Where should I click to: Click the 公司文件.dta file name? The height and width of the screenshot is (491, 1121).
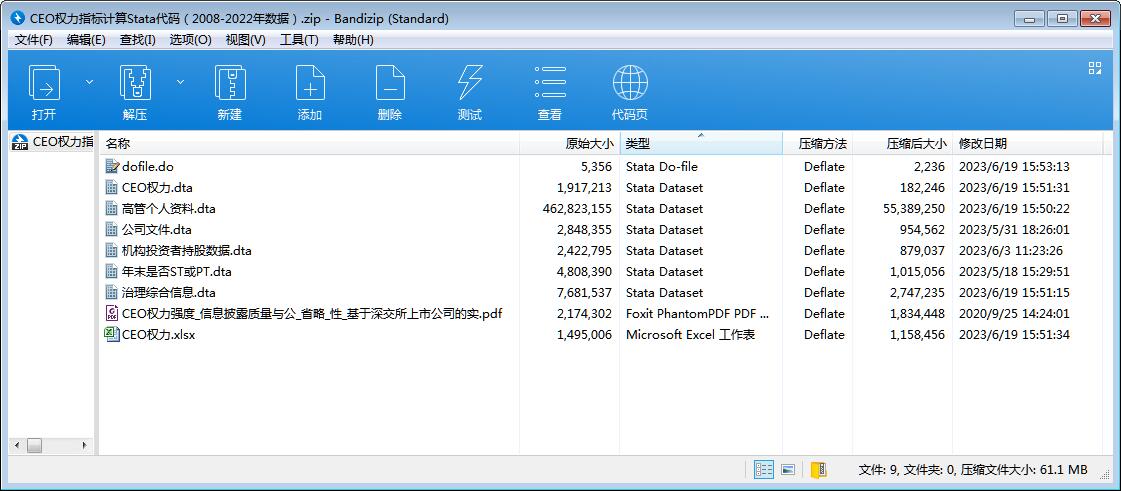point(157,229)
